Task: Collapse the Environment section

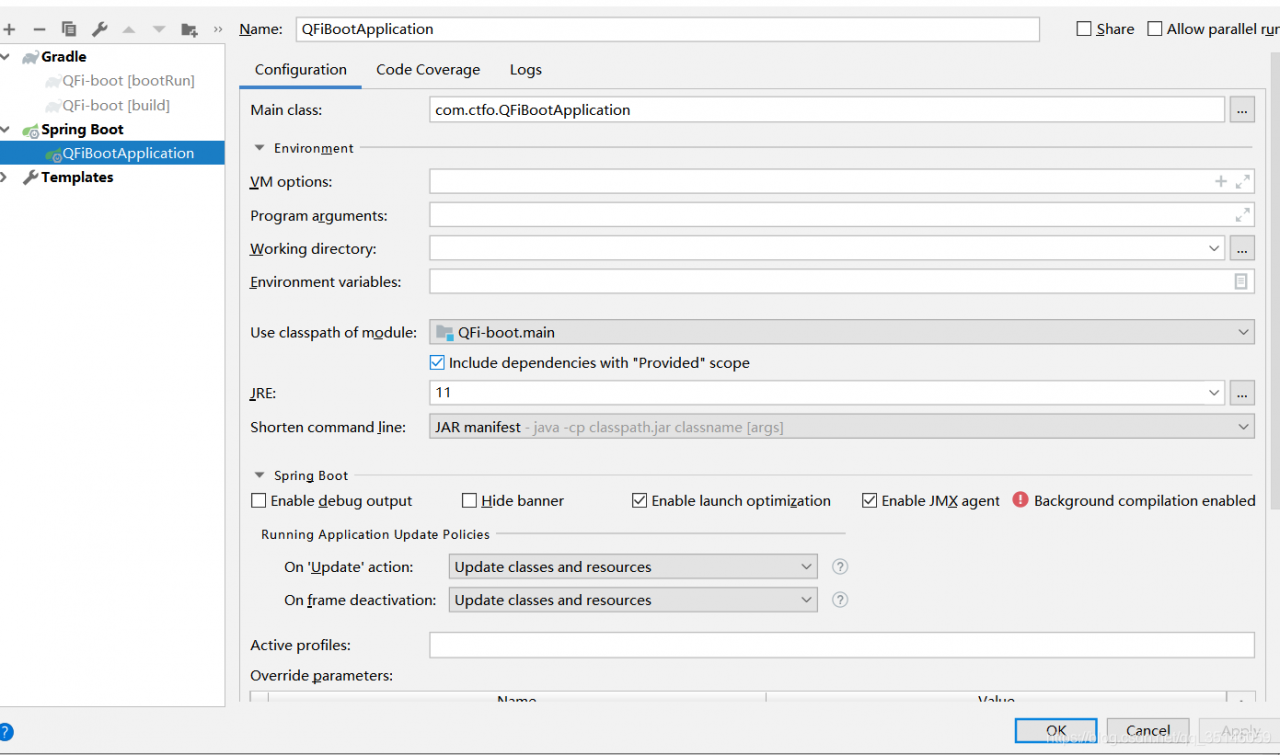Action: tap(260, 148)
